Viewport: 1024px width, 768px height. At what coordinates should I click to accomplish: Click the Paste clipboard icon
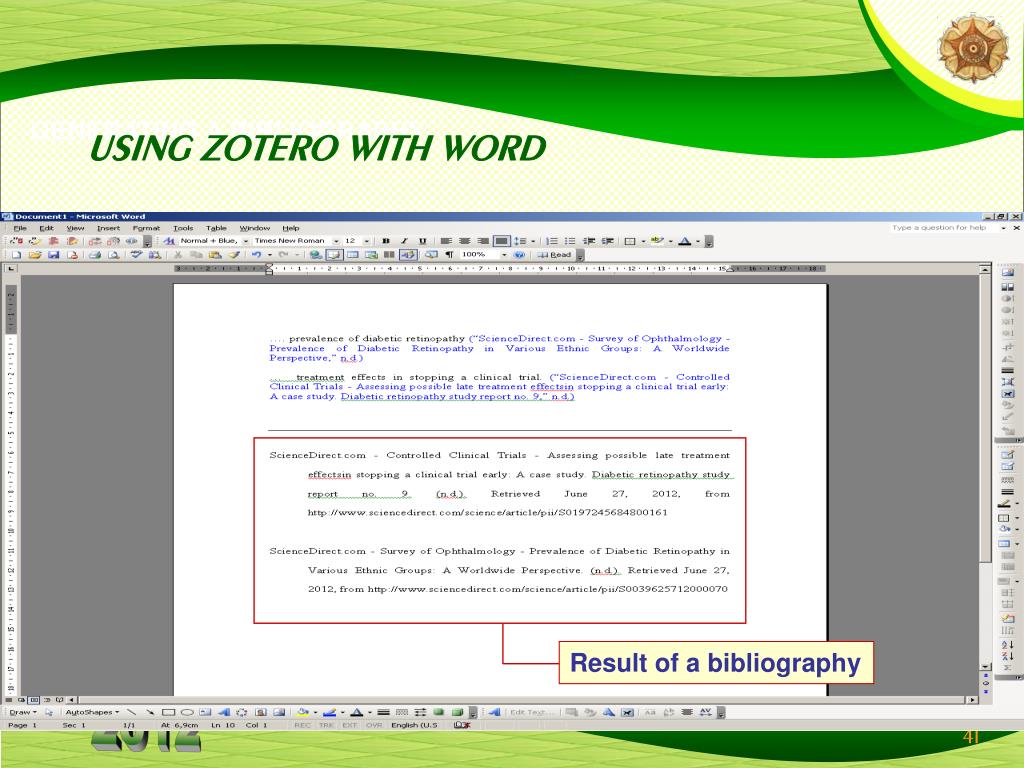[214, 255]
